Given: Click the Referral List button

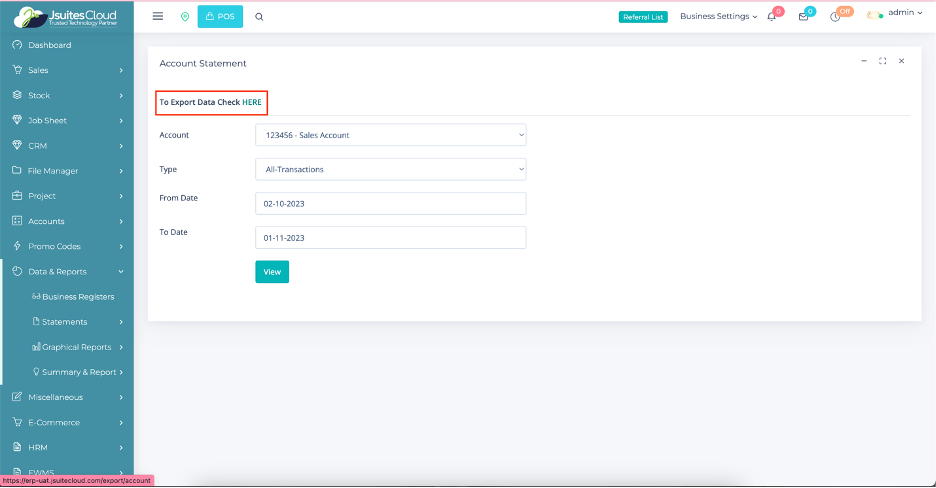Looking at the screenshot, I should click(643, 17).
